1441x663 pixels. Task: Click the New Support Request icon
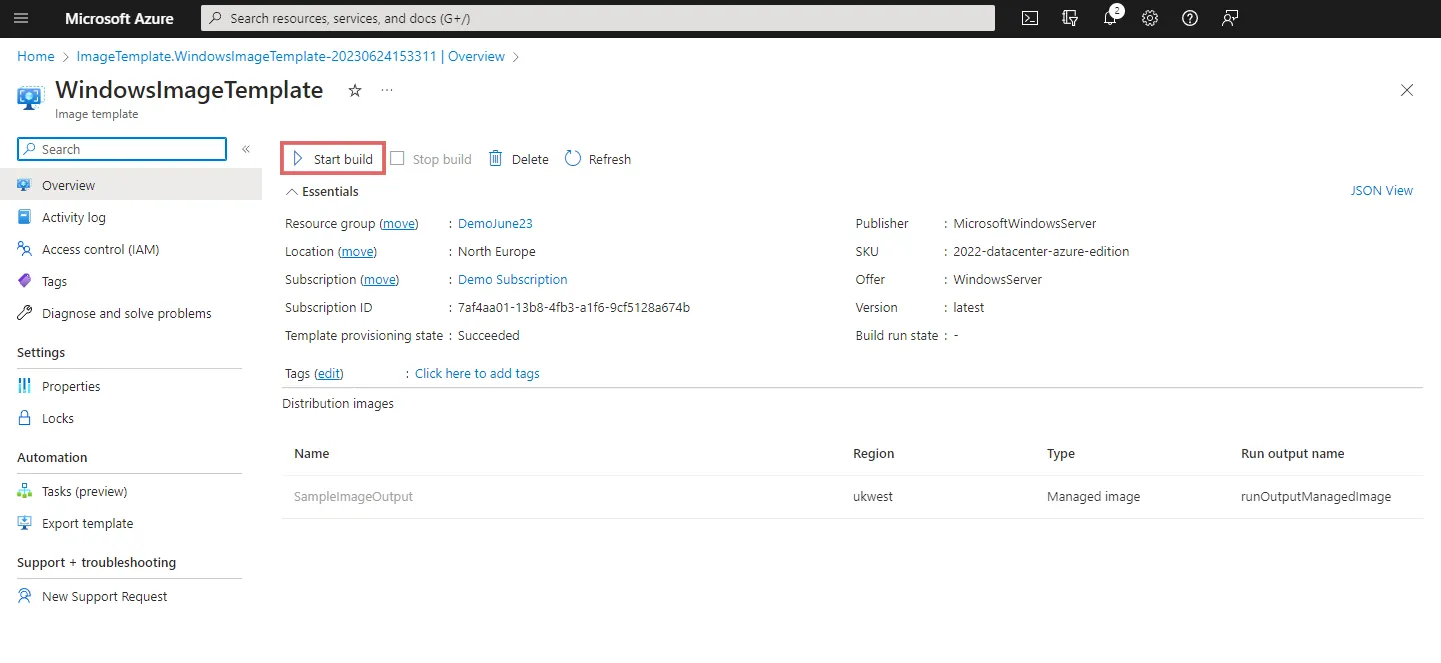(25, 596)
